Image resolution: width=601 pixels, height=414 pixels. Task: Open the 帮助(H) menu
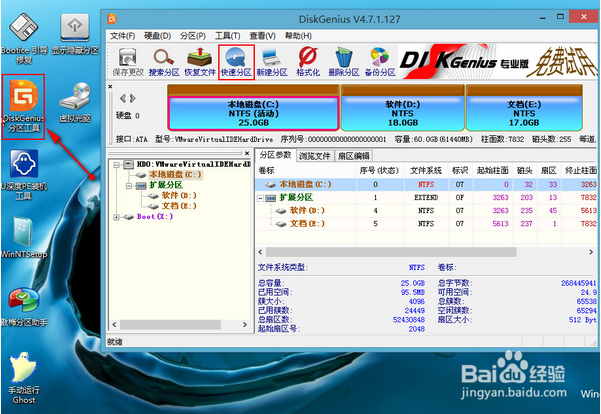298,36
